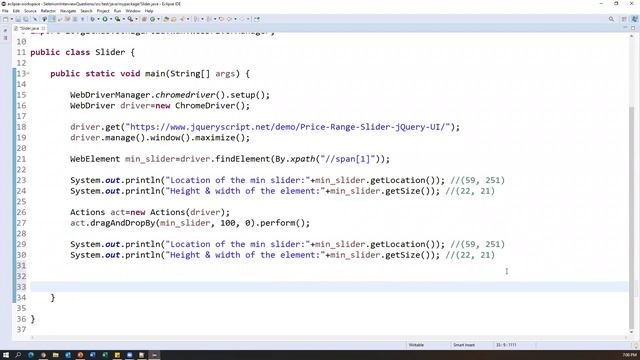
Task: Expand the External Tools dropdown arrow
Action: (136, 19)
